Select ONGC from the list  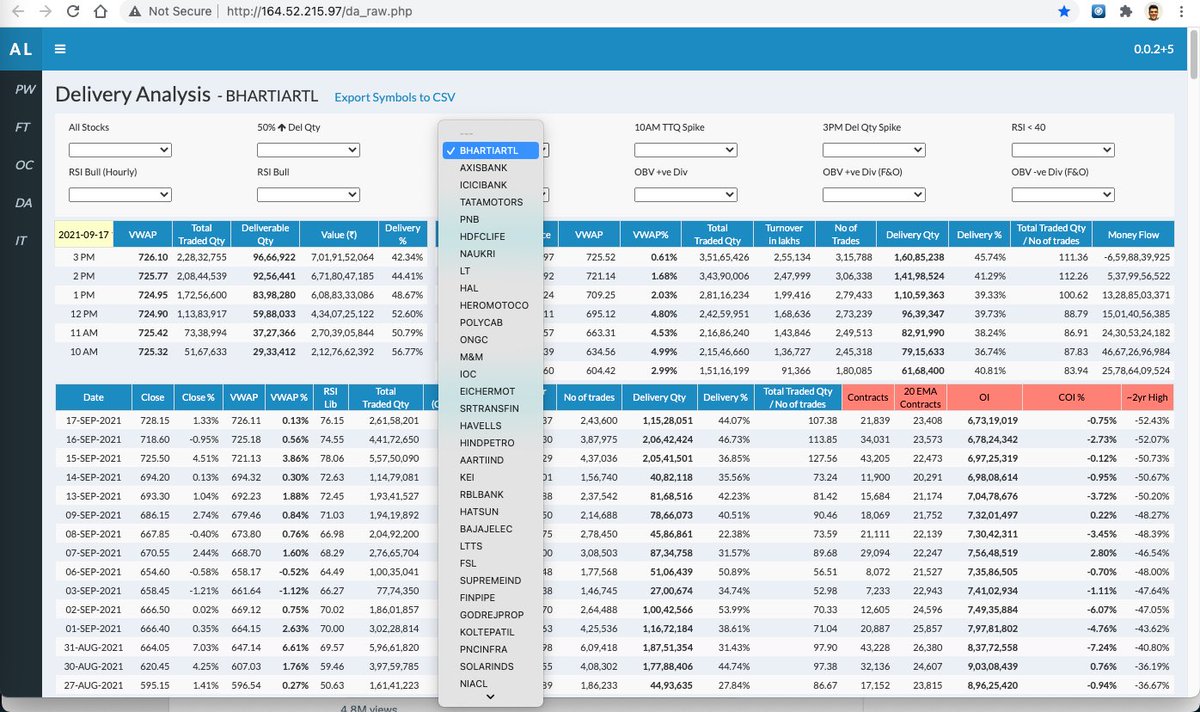(x=491, y=340)
